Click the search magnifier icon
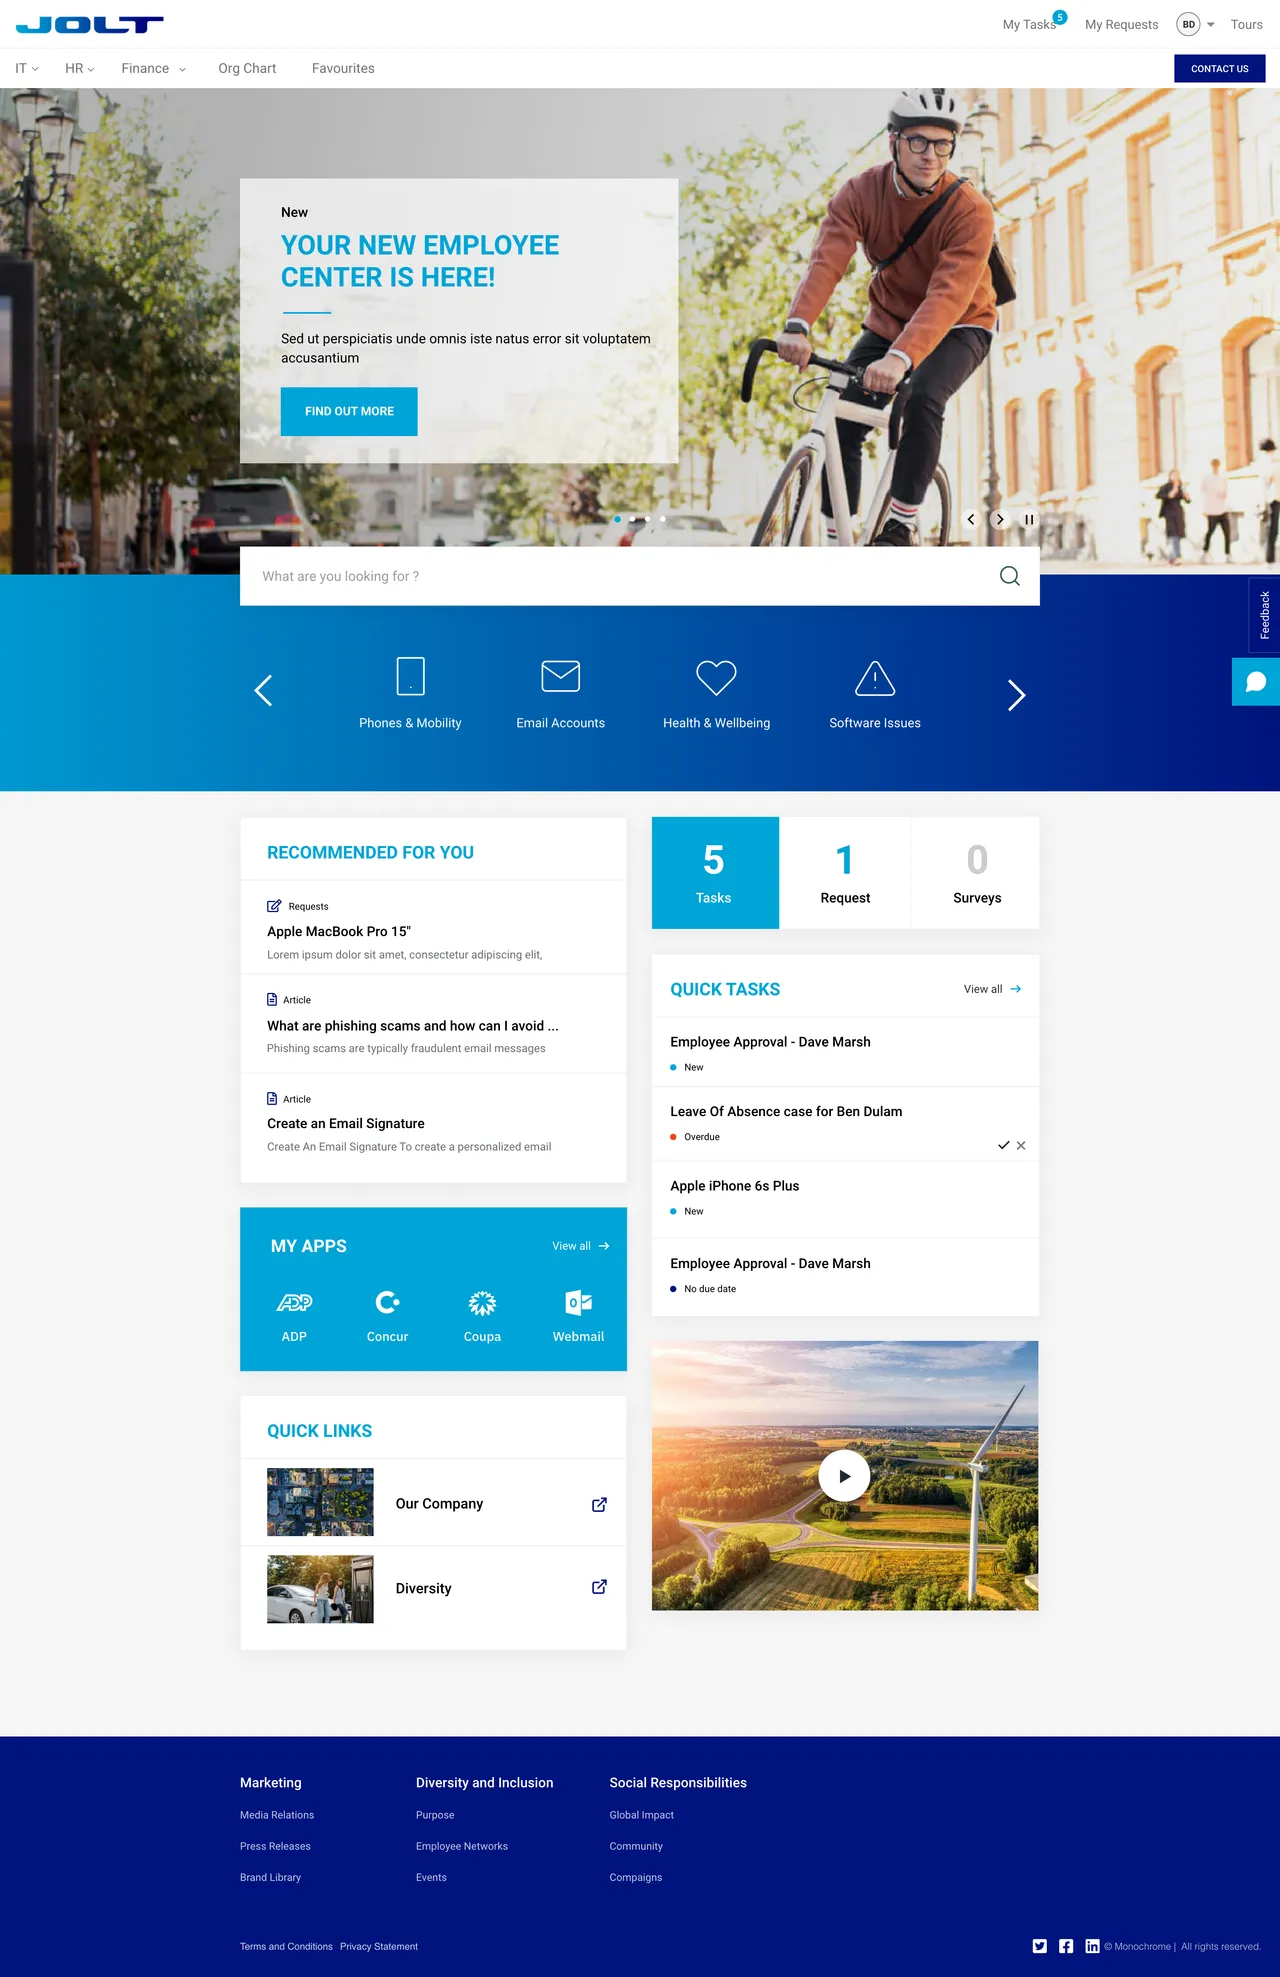This screenshot has width=1280, height=1977. tap(1010, 576)
